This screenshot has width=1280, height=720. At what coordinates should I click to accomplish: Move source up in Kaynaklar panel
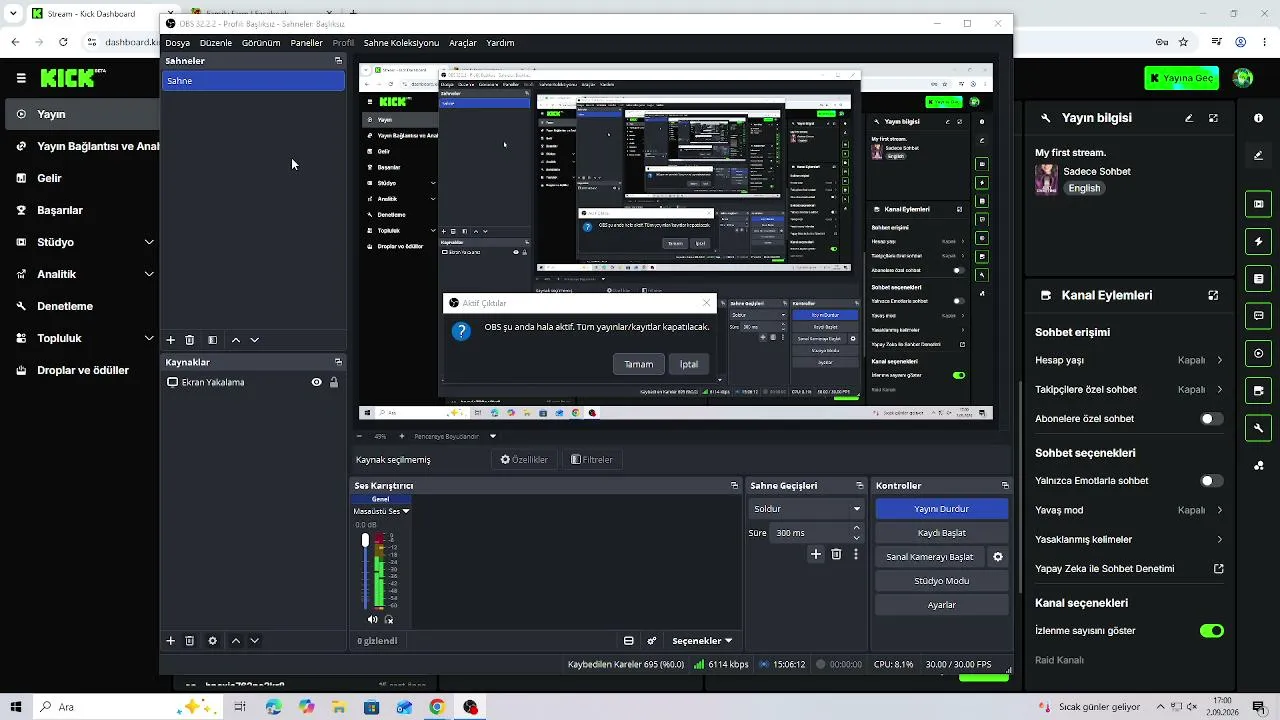click(x=236, y=641)
